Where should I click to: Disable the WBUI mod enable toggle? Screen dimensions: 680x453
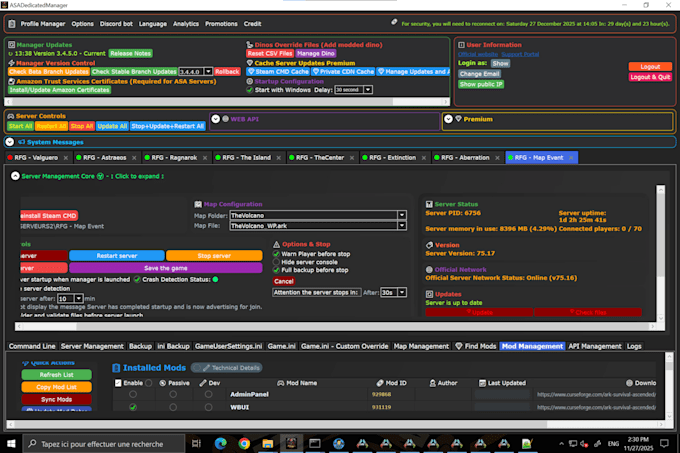point(133,407)
